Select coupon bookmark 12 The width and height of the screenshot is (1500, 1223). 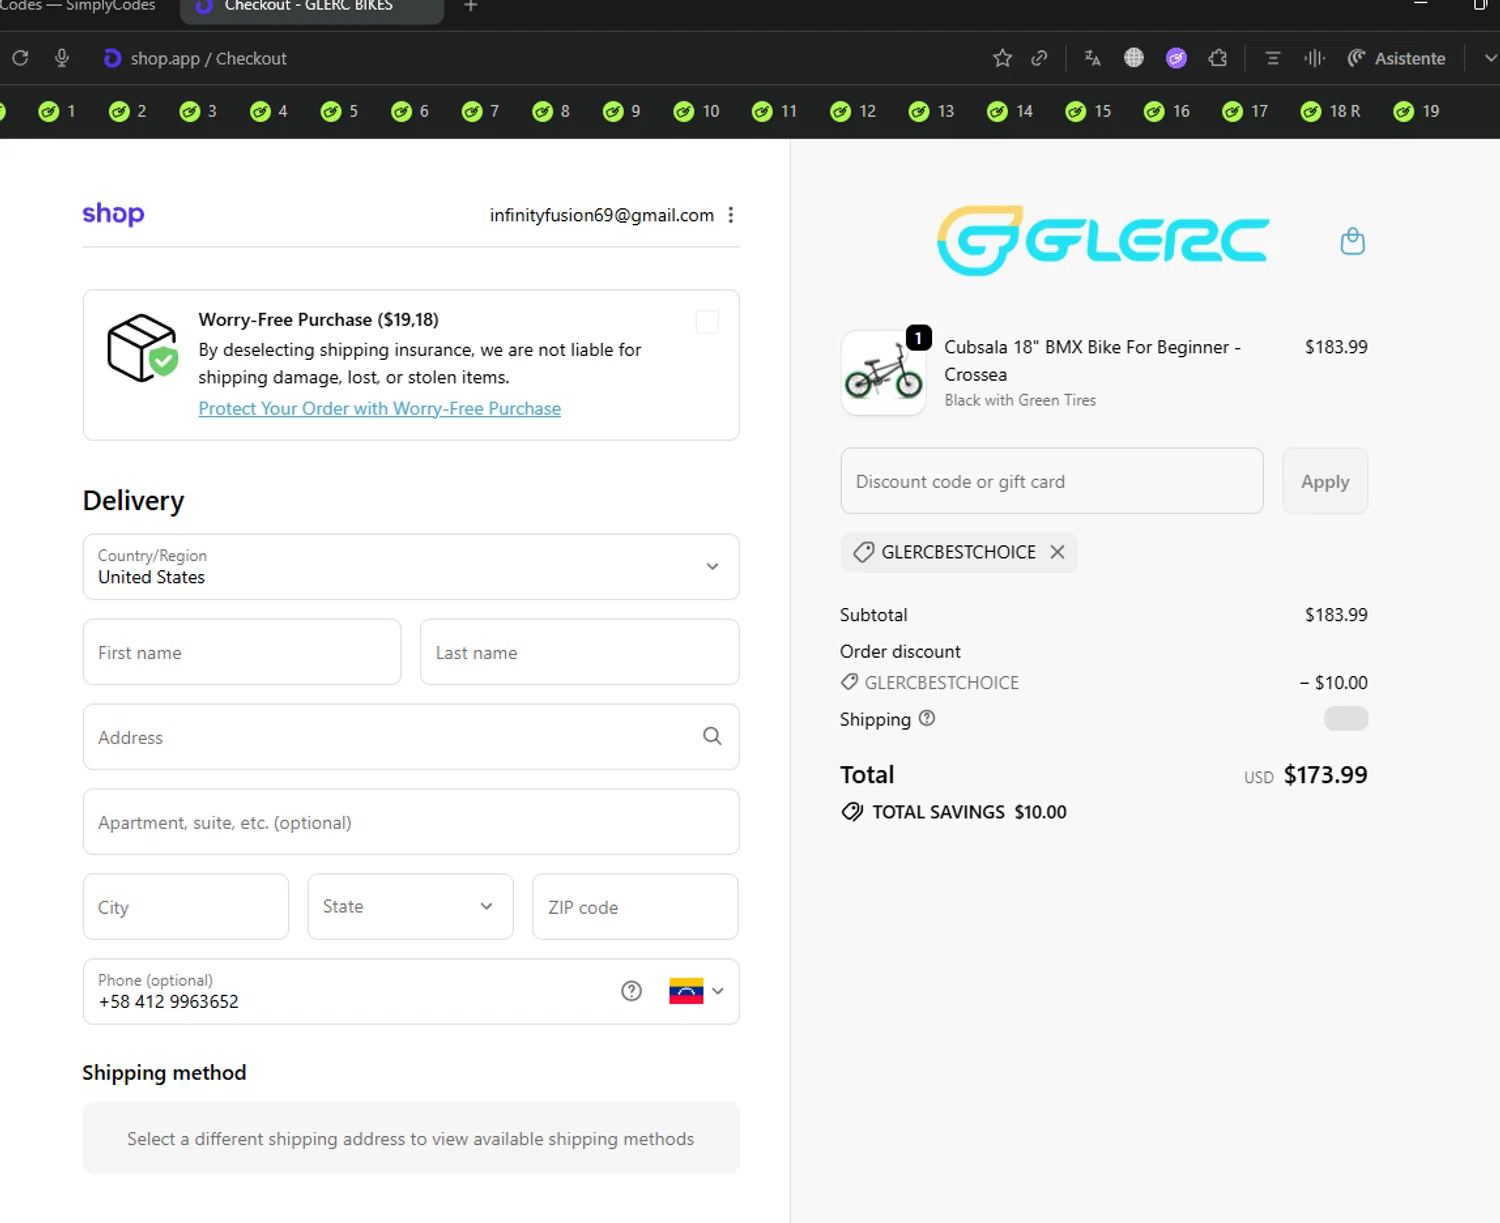[853, 111]
